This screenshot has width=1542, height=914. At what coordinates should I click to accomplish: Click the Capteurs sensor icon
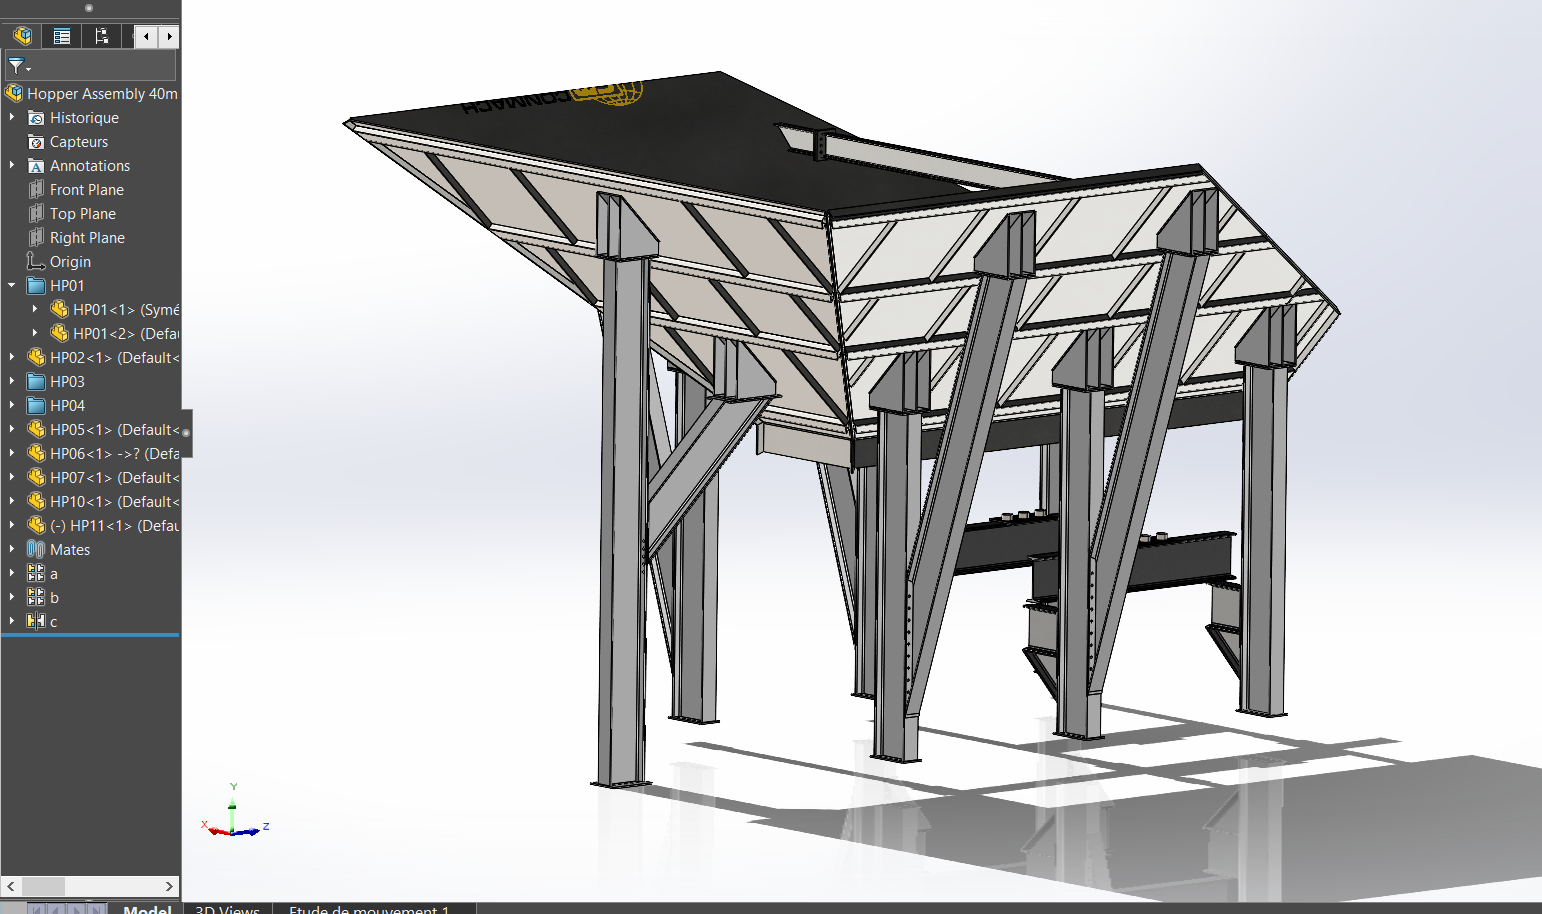point(36,141)
